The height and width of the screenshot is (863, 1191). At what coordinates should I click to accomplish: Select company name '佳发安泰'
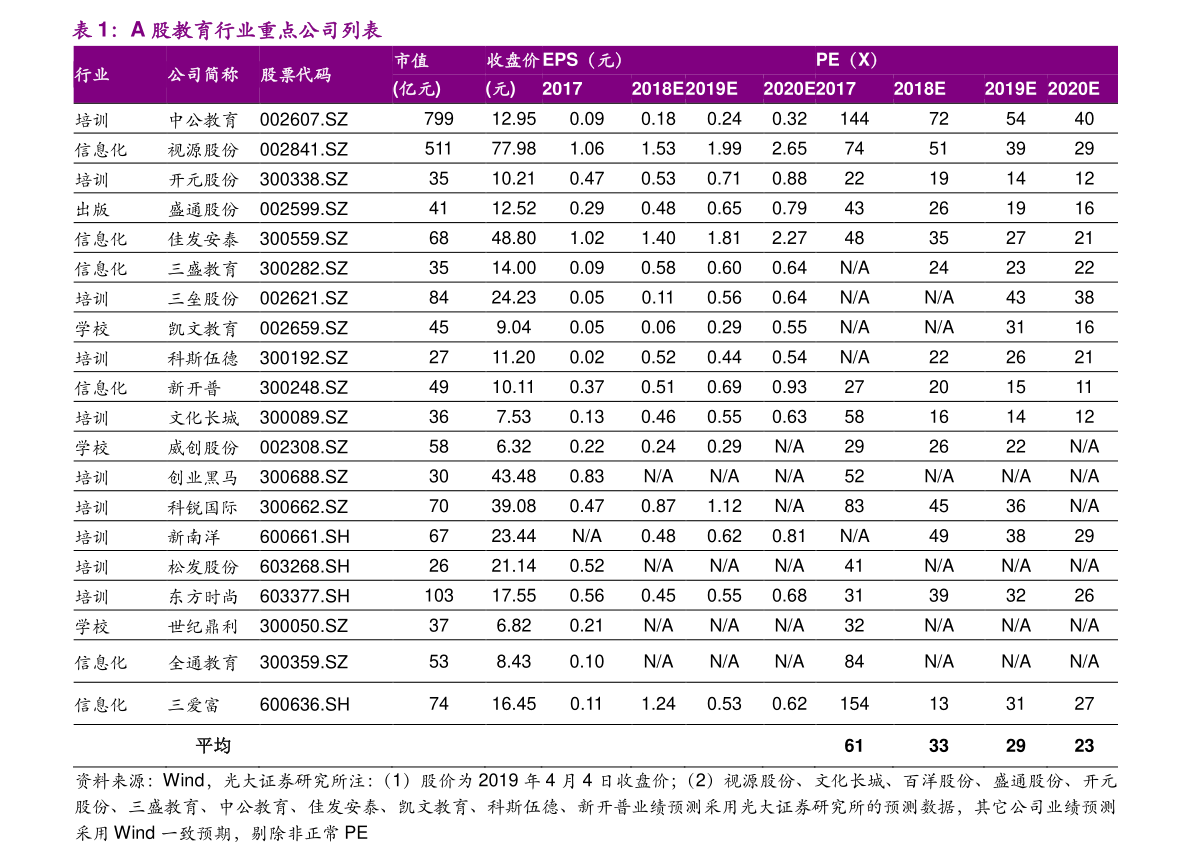203,239
